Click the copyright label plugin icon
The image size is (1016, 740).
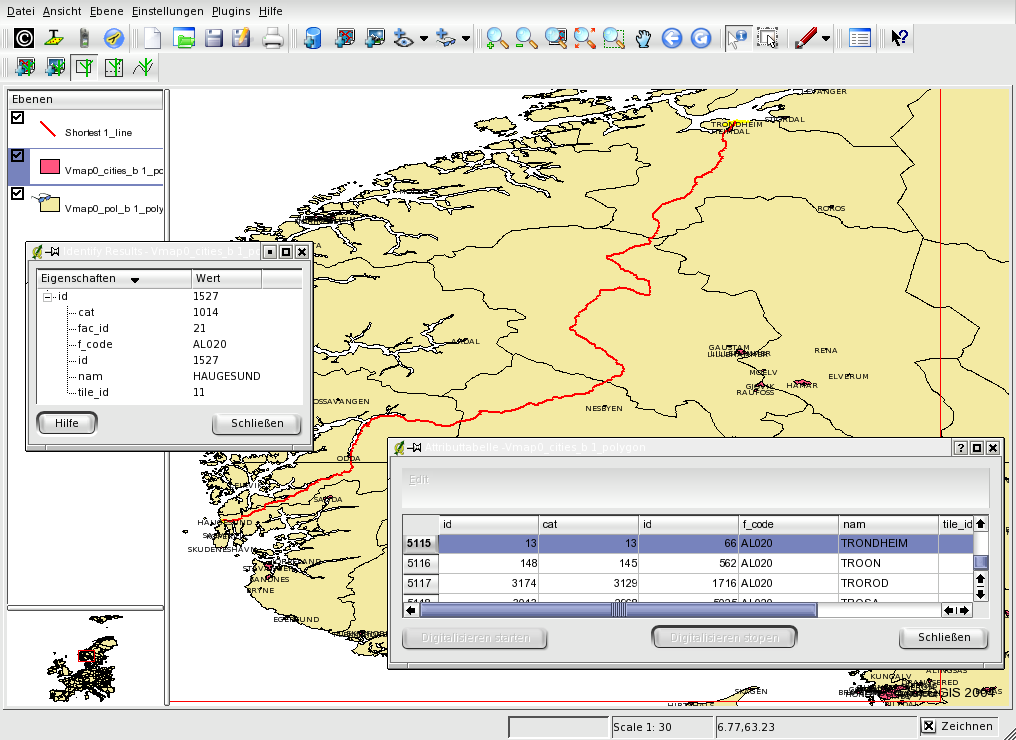(24, 39)
